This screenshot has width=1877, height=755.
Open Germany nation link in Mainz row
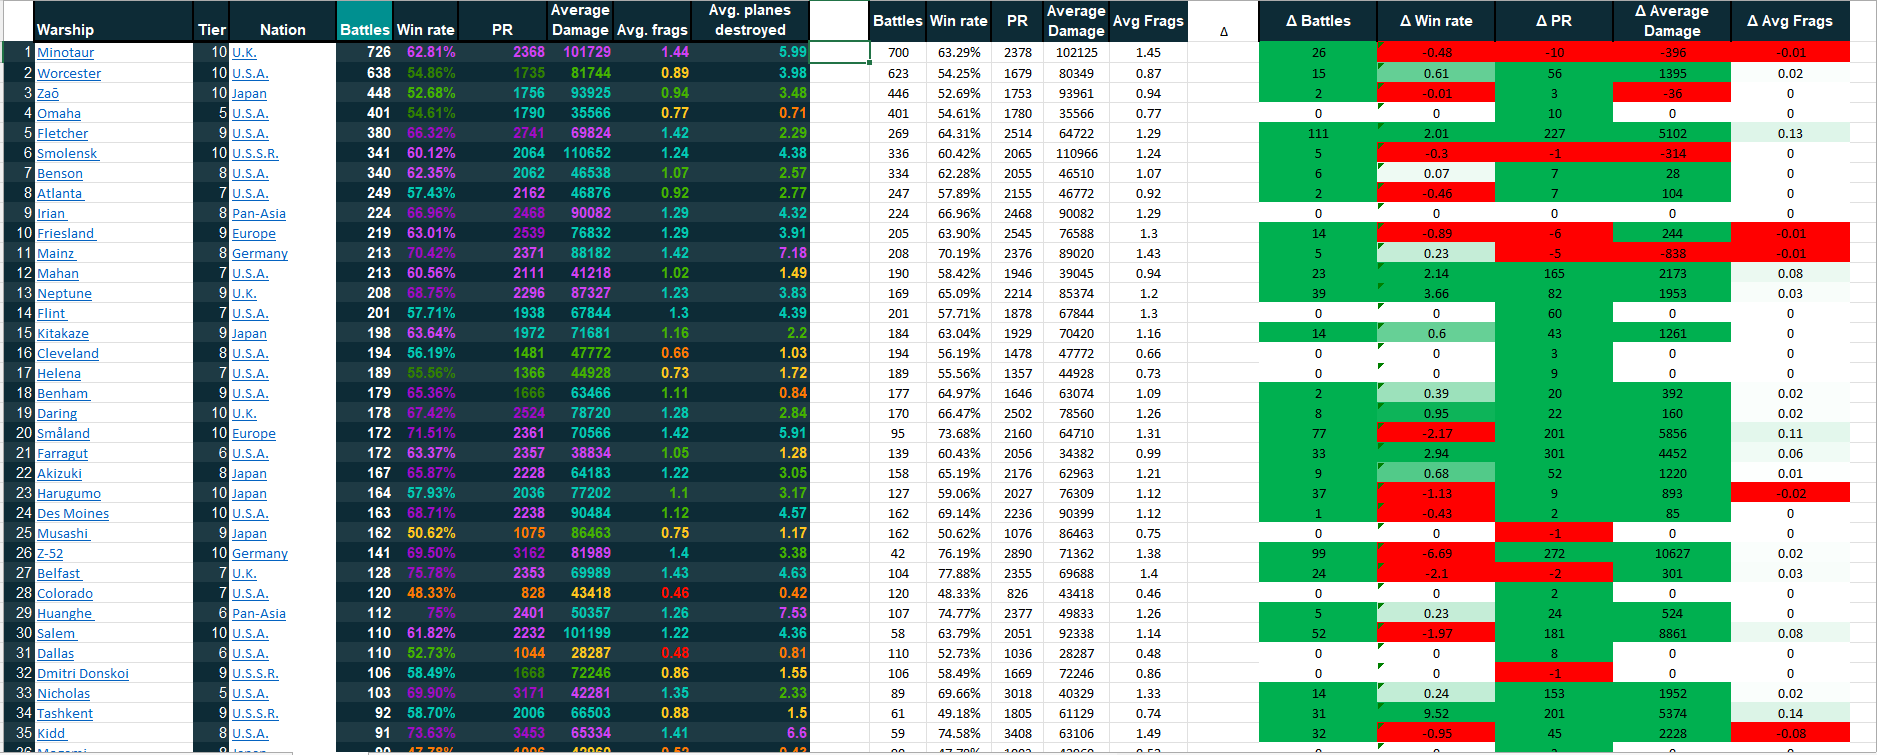click(260, 253)
